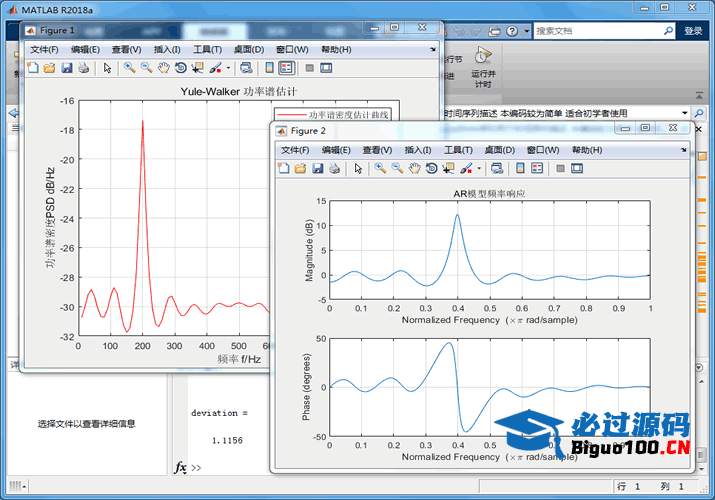Collapse MATLAB toolstrip with minimize arrow
The width and height of the screenshot is (715, 500).
(699, 95)
